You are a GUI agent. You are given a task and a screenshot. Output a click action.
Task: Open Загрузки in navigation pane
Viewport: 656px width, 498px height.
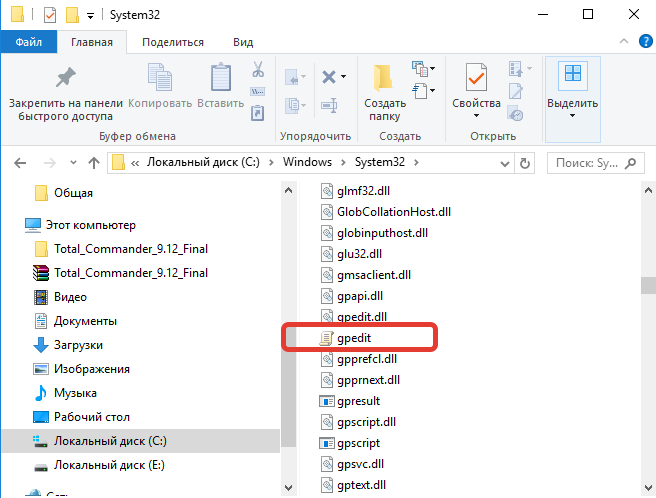pos(68,345)
